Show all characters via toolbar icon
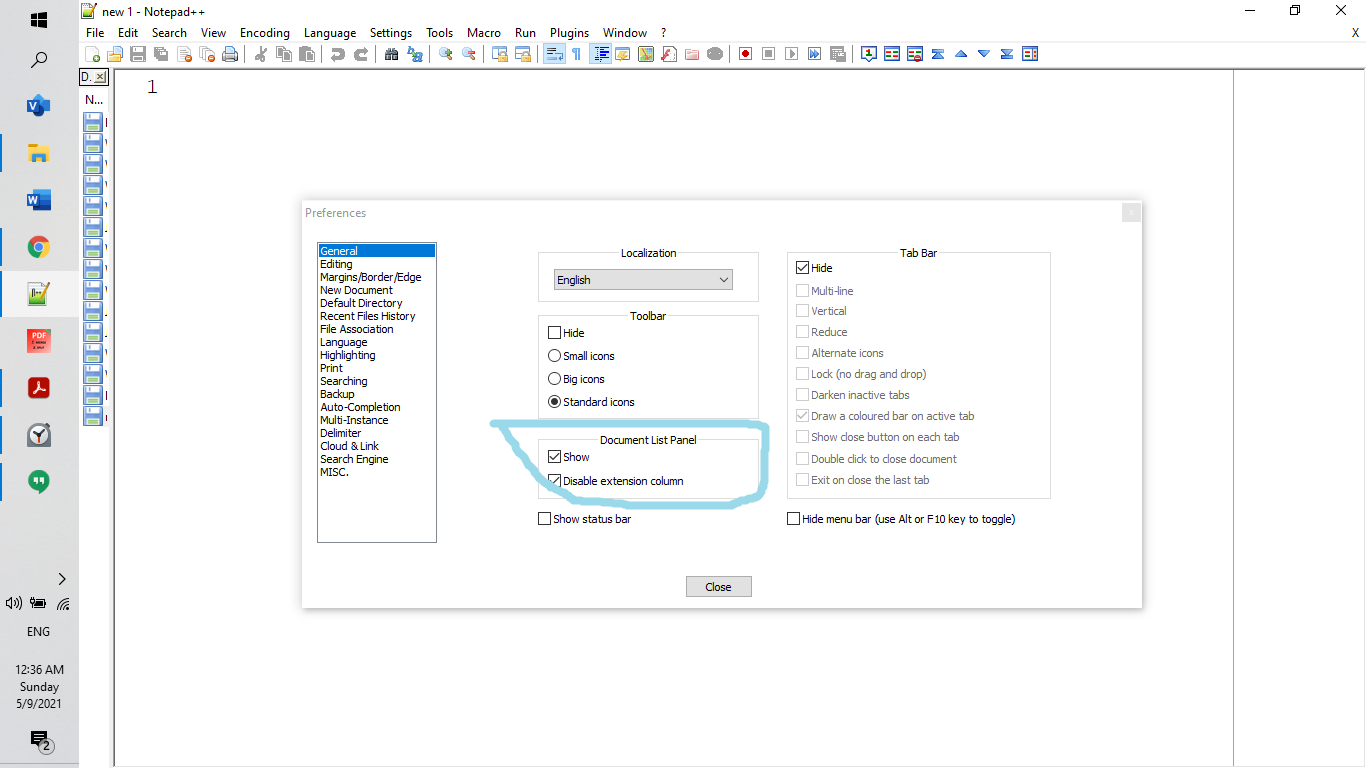The image size is (1366, 768). [x=577, y=53]
